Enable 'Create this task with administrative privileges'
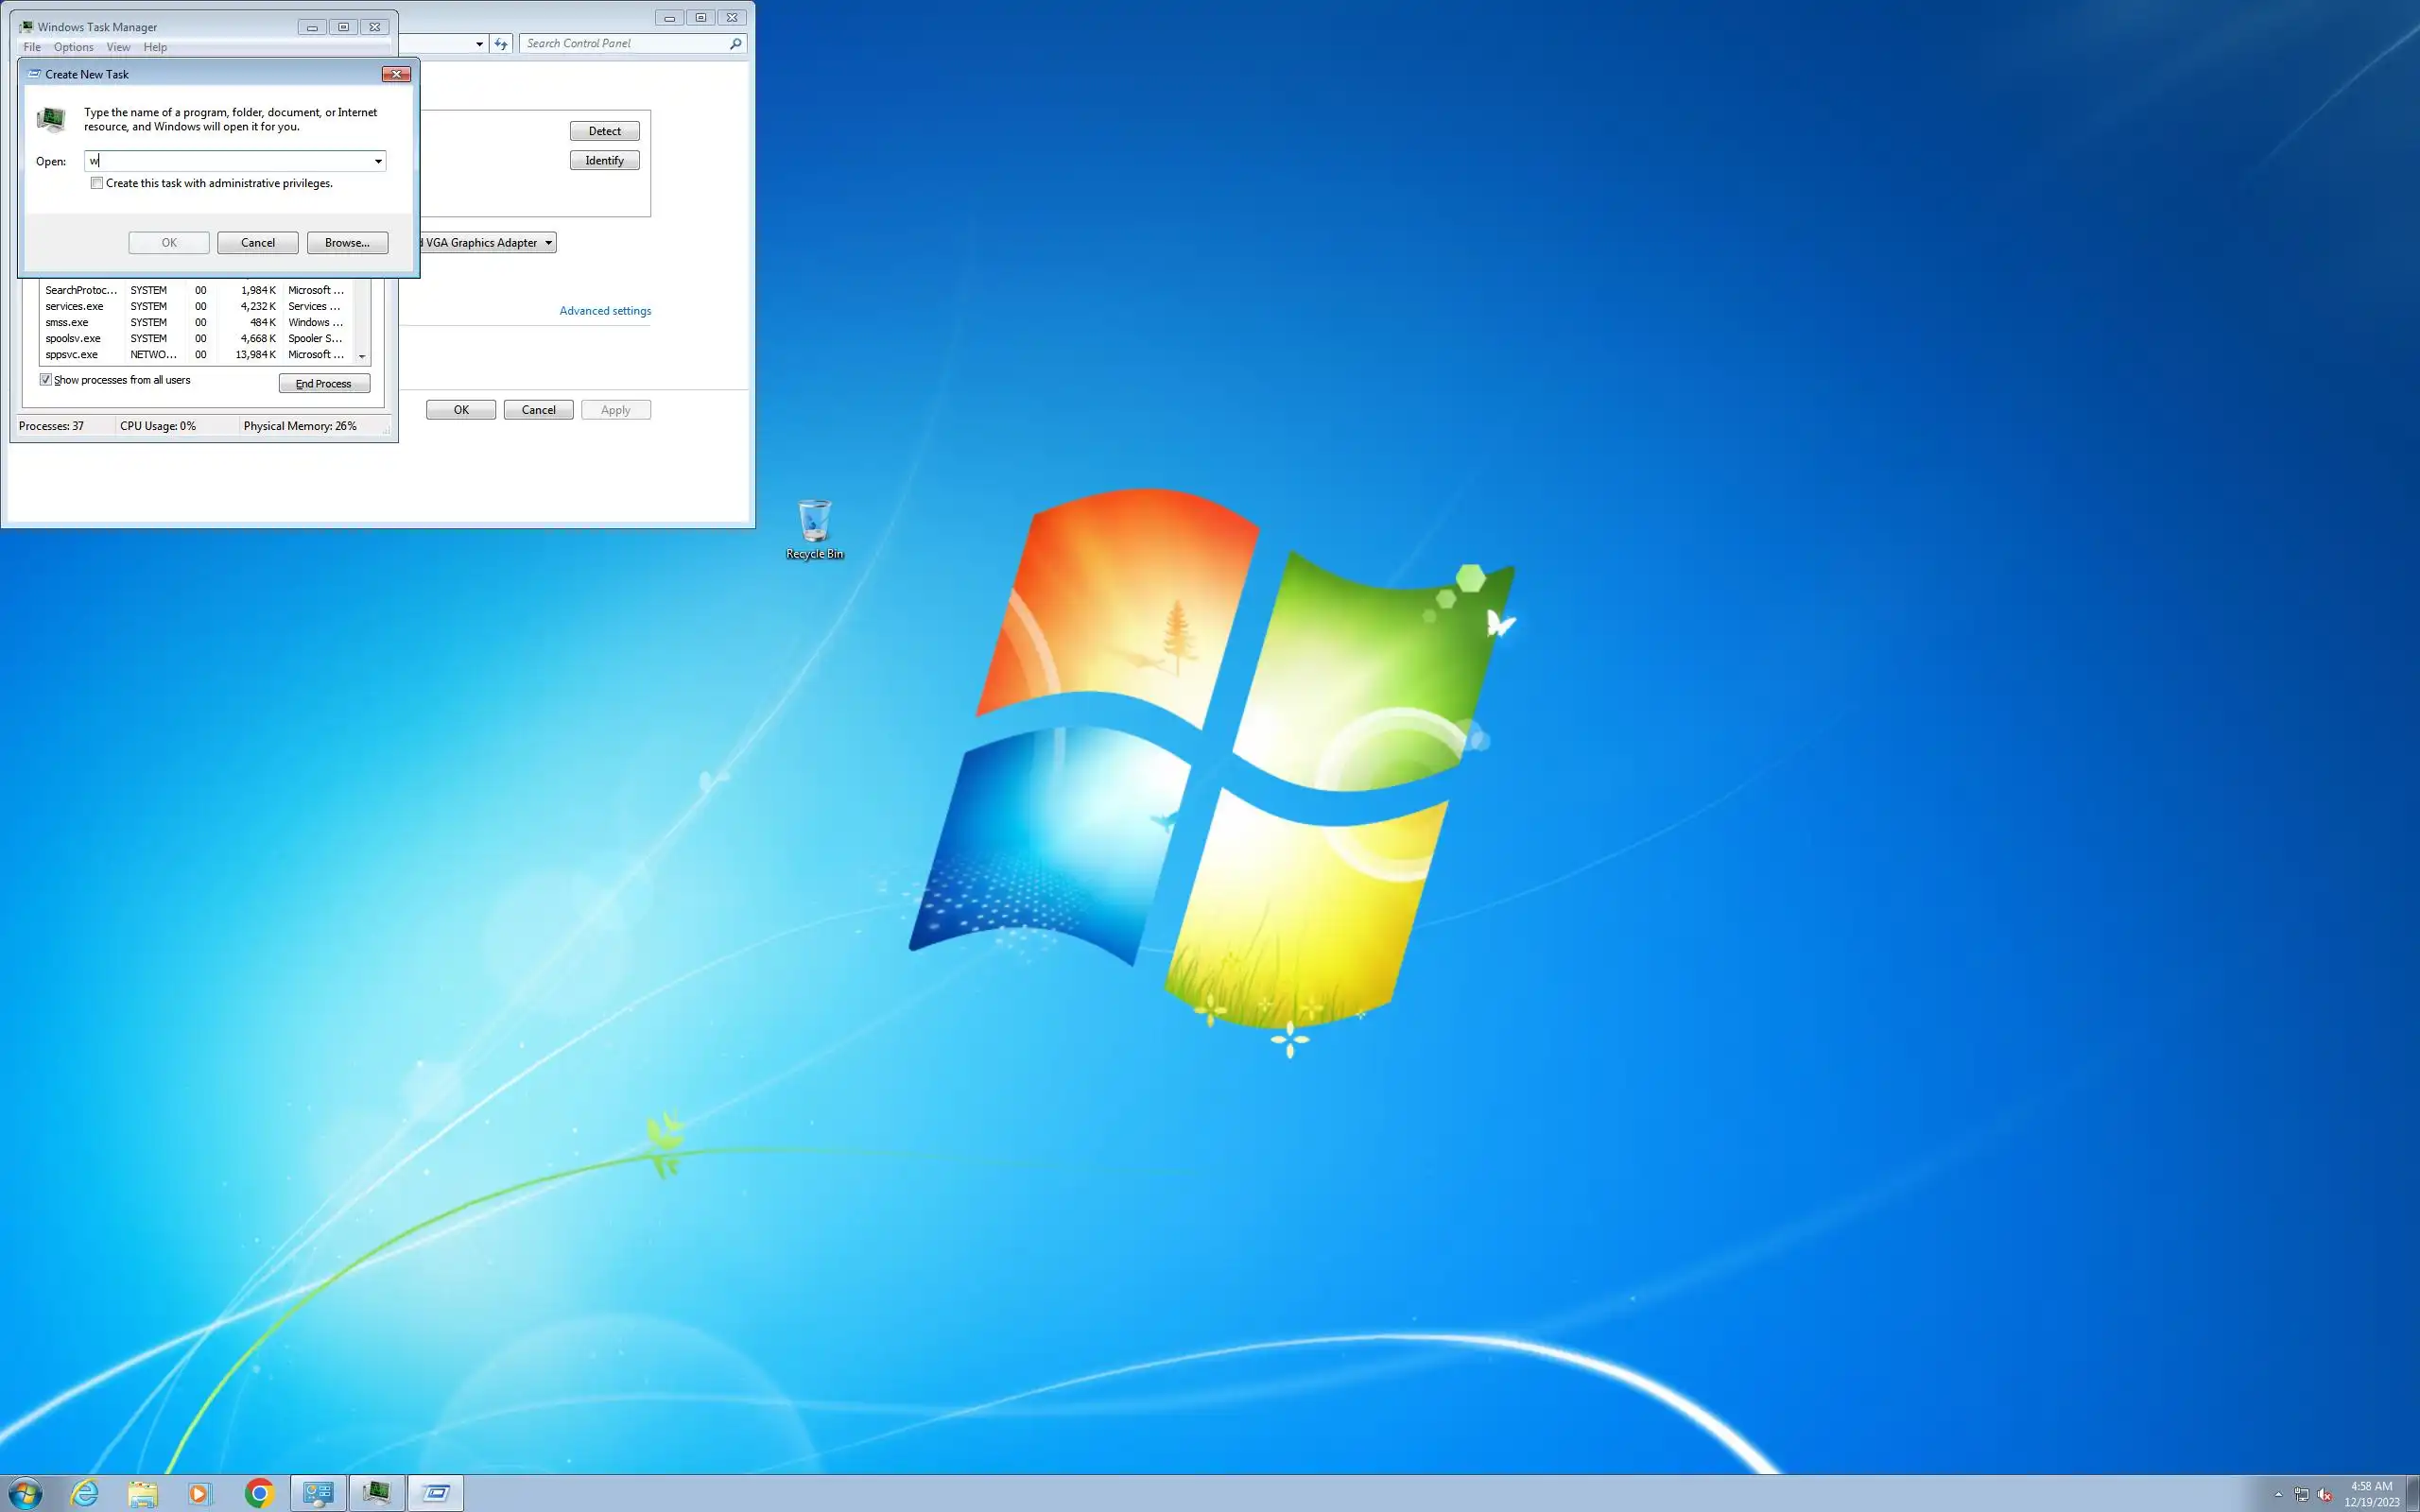 (97, 183)
